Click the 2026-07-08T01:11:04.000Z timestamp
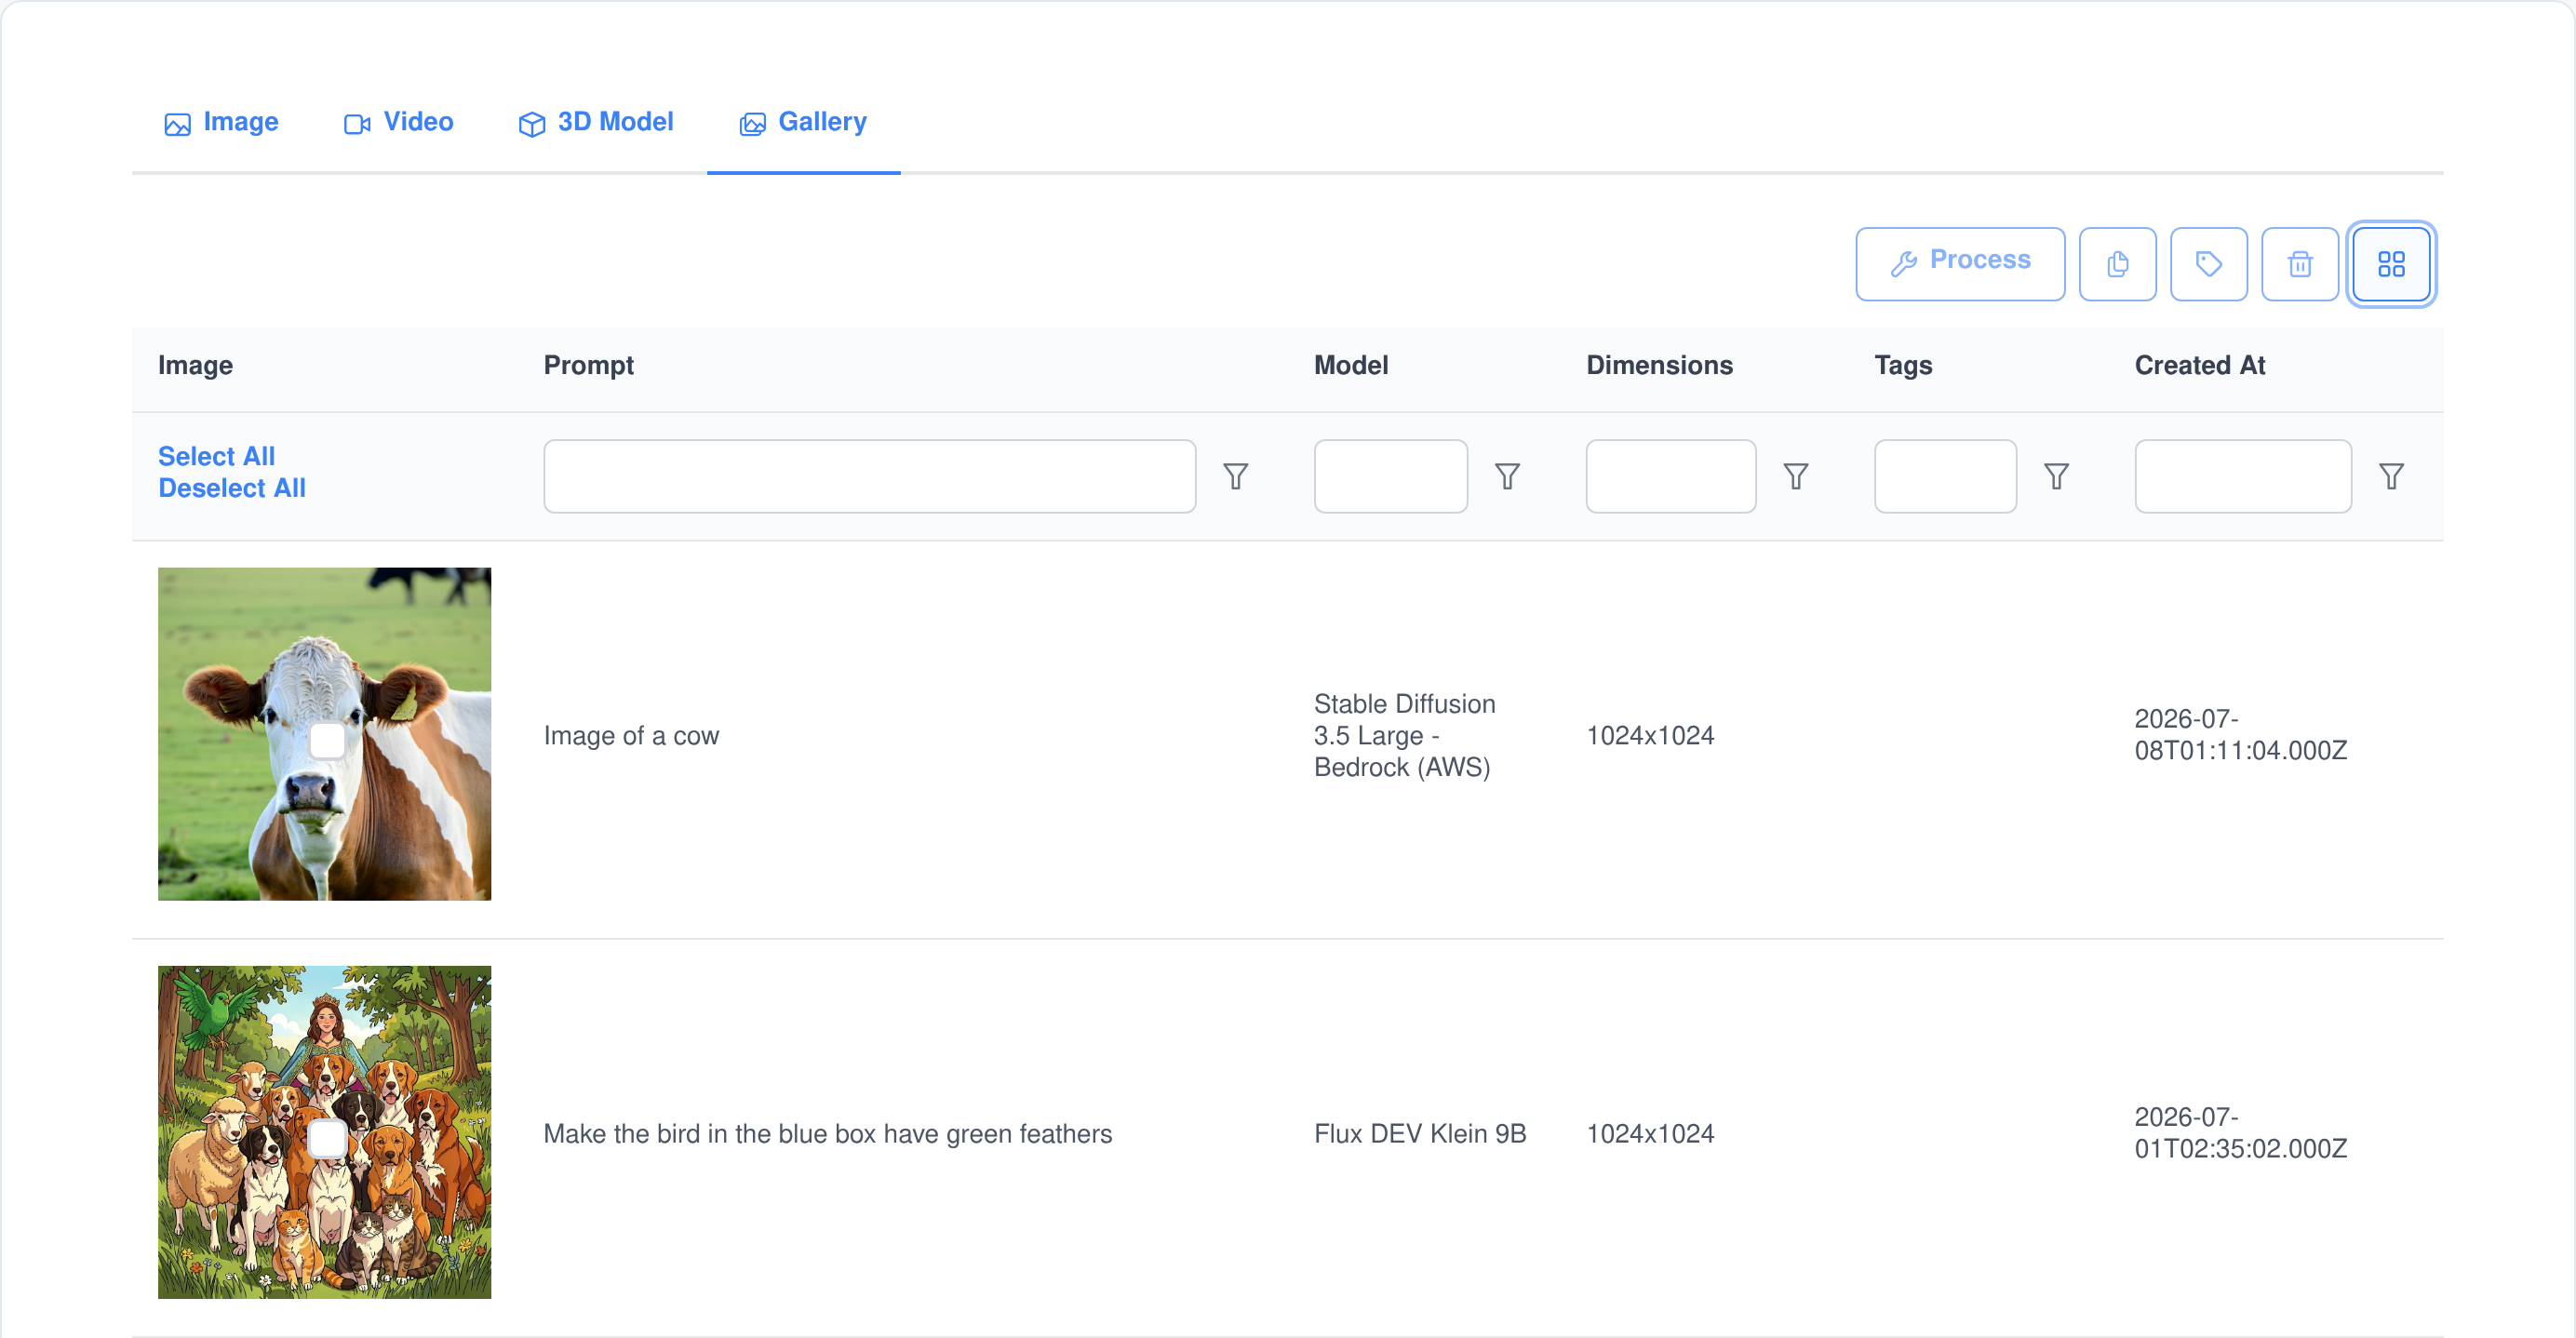Image resolution: width=2576 pixels, height=1338 pixels. pos(2240,735)
